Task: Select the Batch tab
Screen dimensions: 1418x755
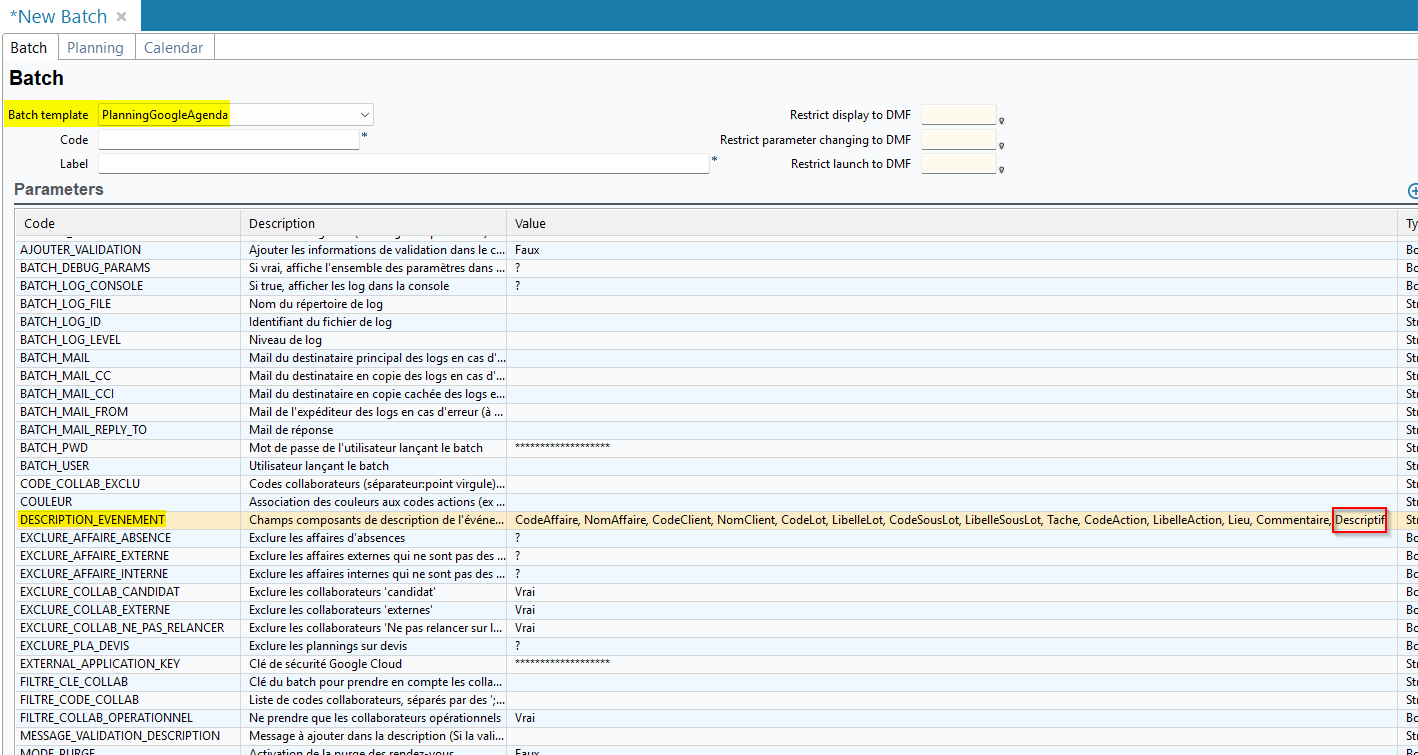Action: tap(29, 48)
